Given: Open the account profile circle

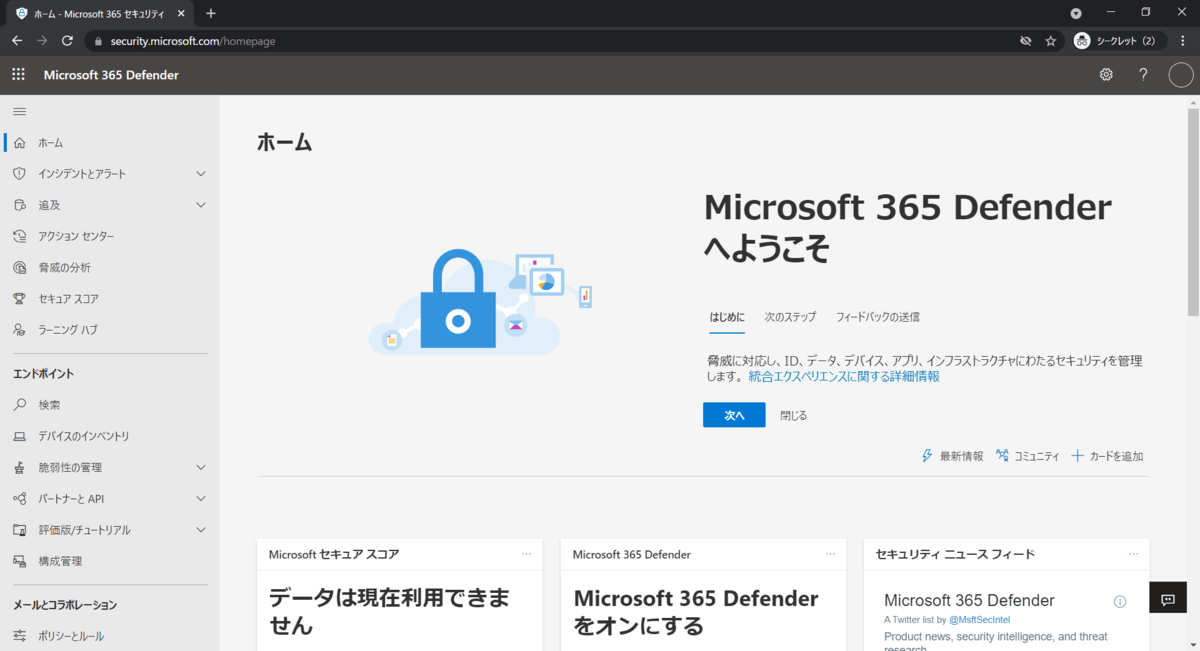Looking at the screenshot, I should point(1181,75).
